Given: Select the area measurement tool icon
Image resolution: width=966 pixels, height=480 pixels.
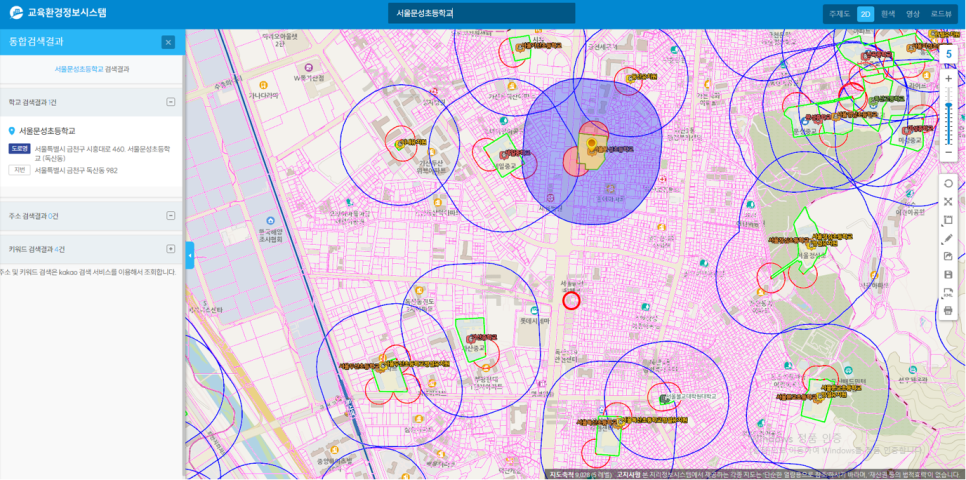Looking at the screenshot, I should (x=948, y=220).
